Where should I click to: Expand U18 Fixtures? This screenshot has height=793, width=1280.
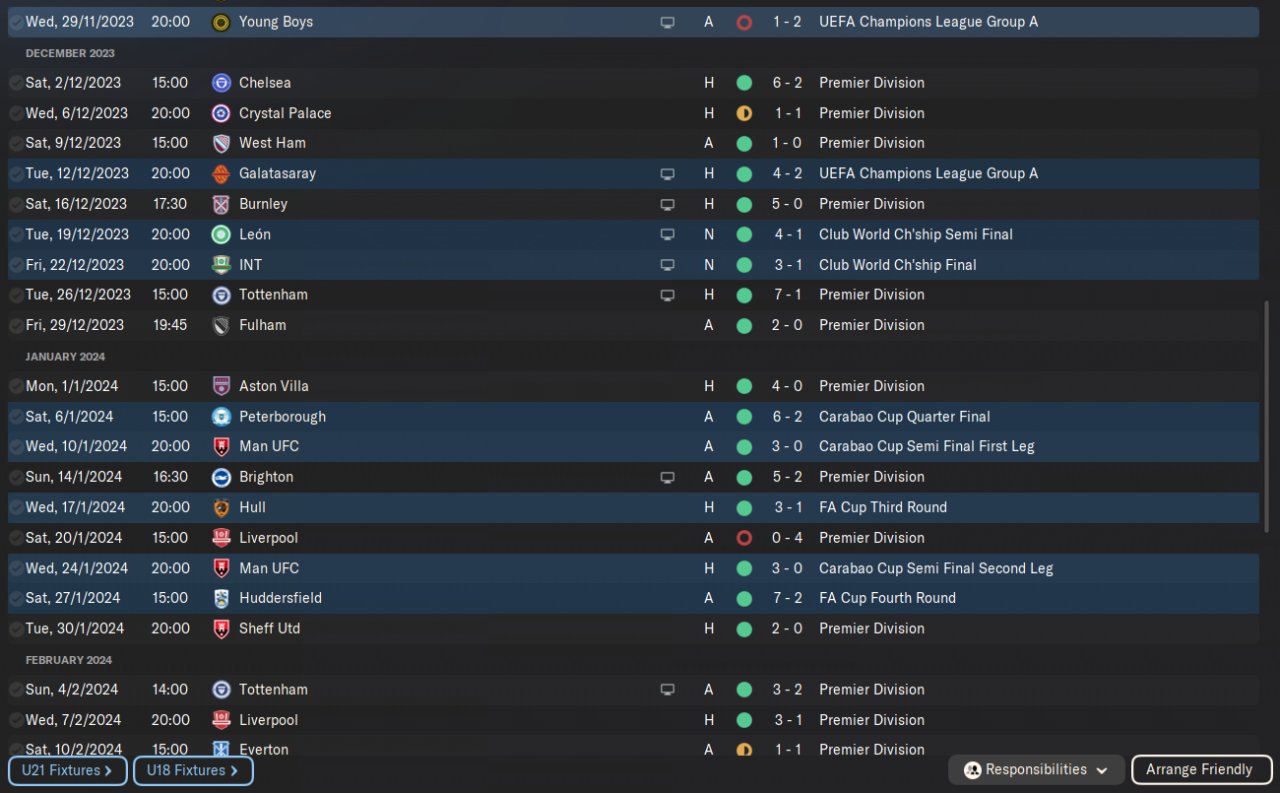click(193, 771)
